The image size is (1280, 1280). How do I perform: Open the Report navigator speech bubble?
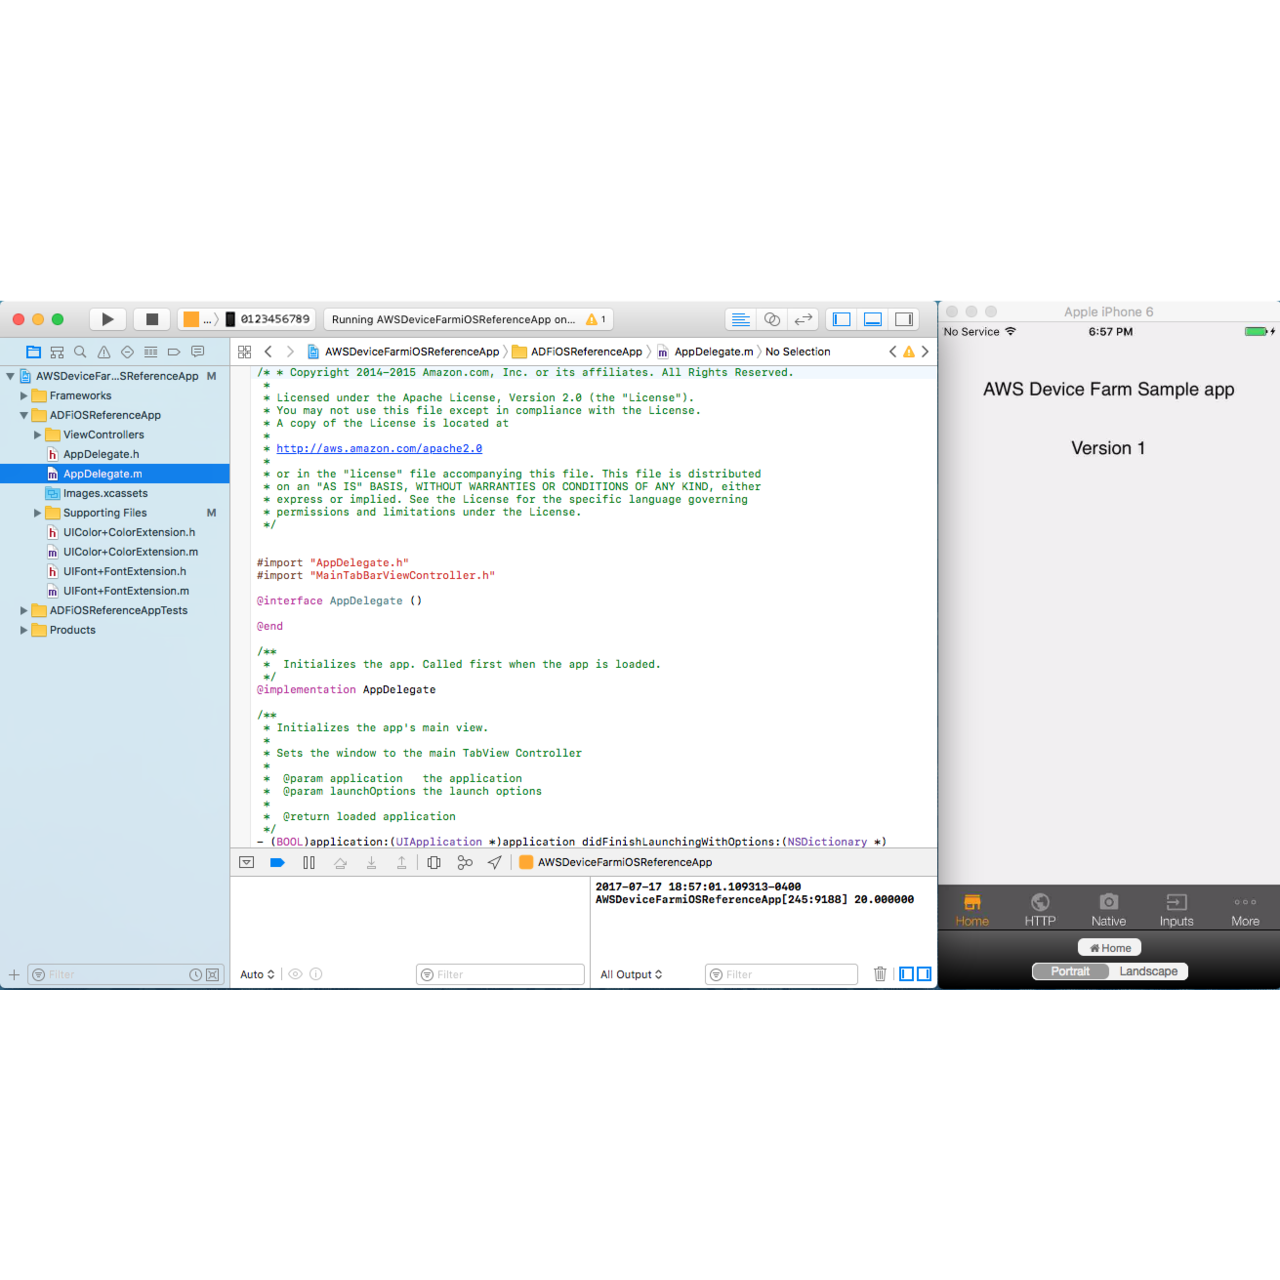click(x=197, y=352)
